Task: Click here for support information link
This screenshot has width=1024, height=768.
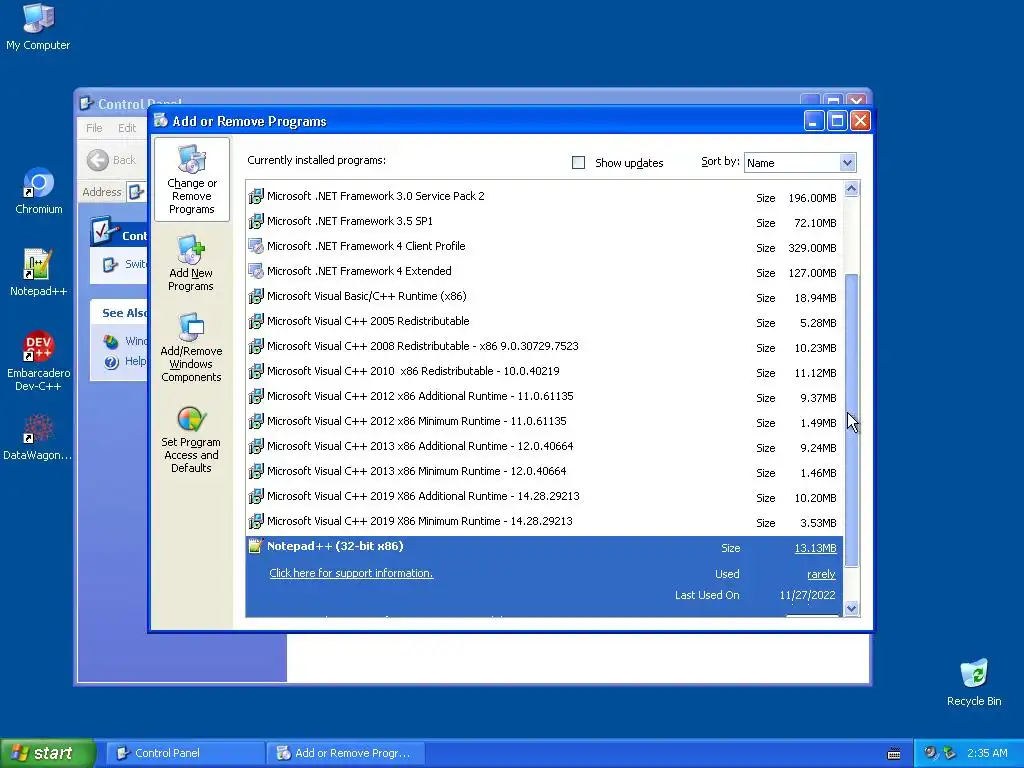Action: [x=351, y=573]
